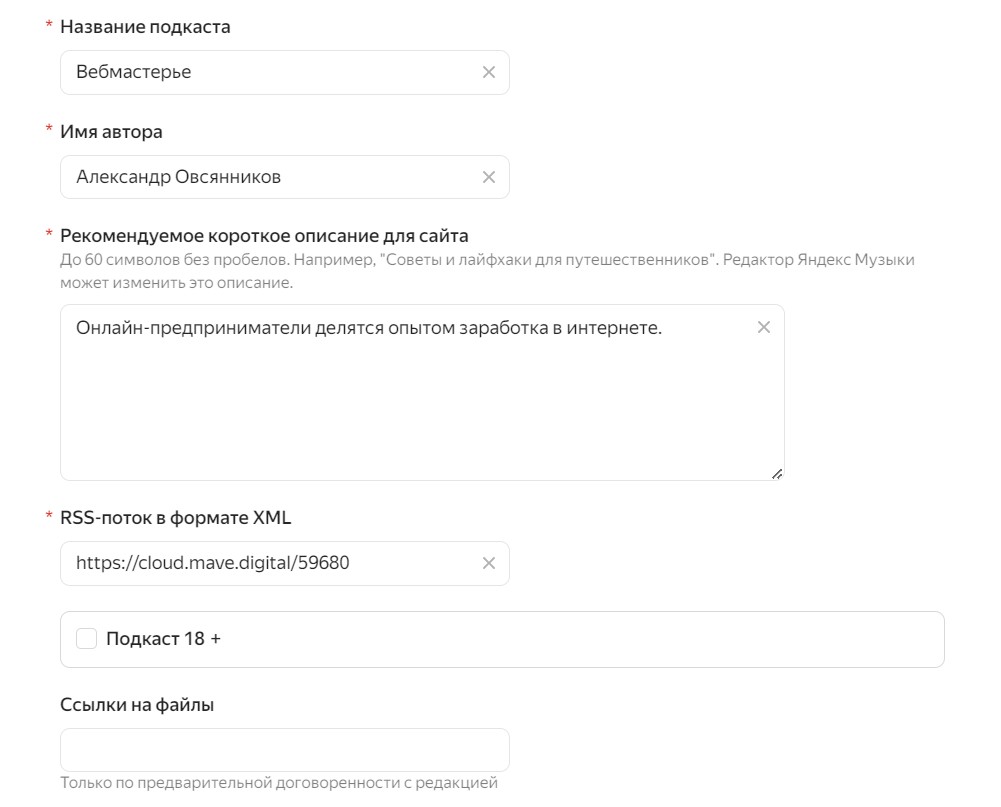The height and width of the screenshot is (807, 1001).
Task: Click the 'Имя автора' field label
Action: point(111,132)
